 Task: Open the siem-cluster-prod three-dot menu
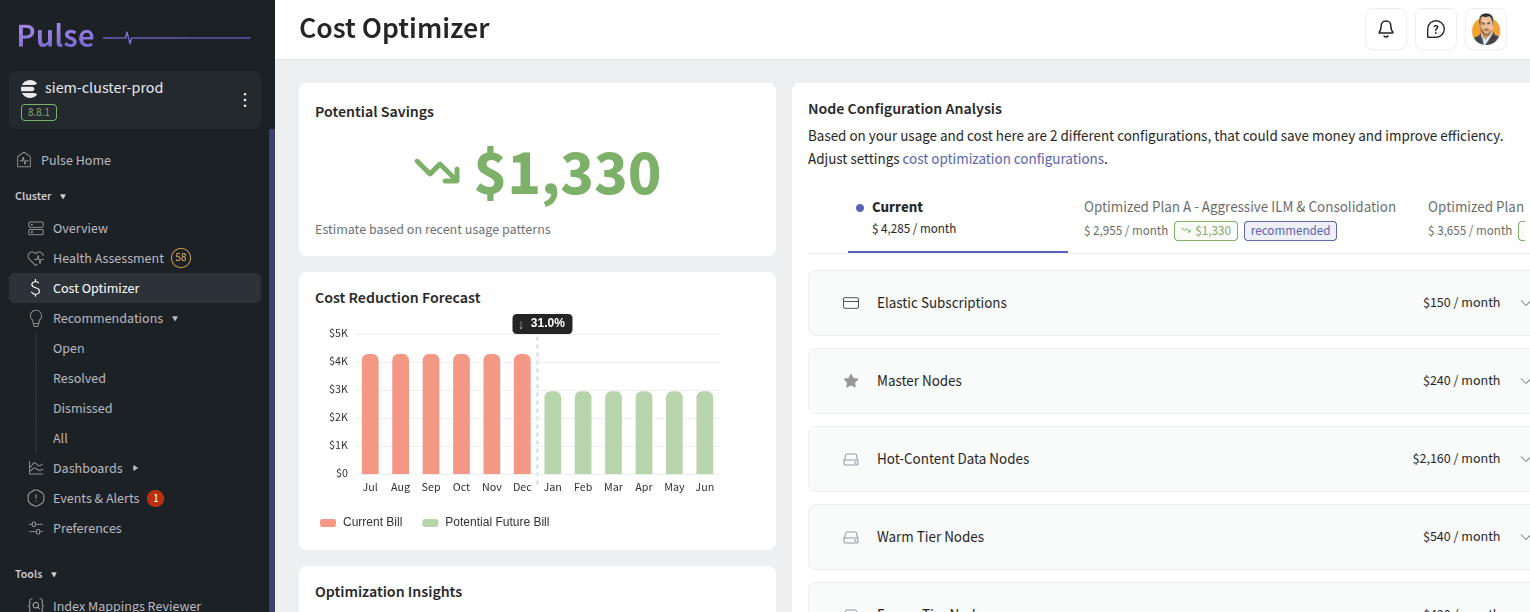(243, 99)
